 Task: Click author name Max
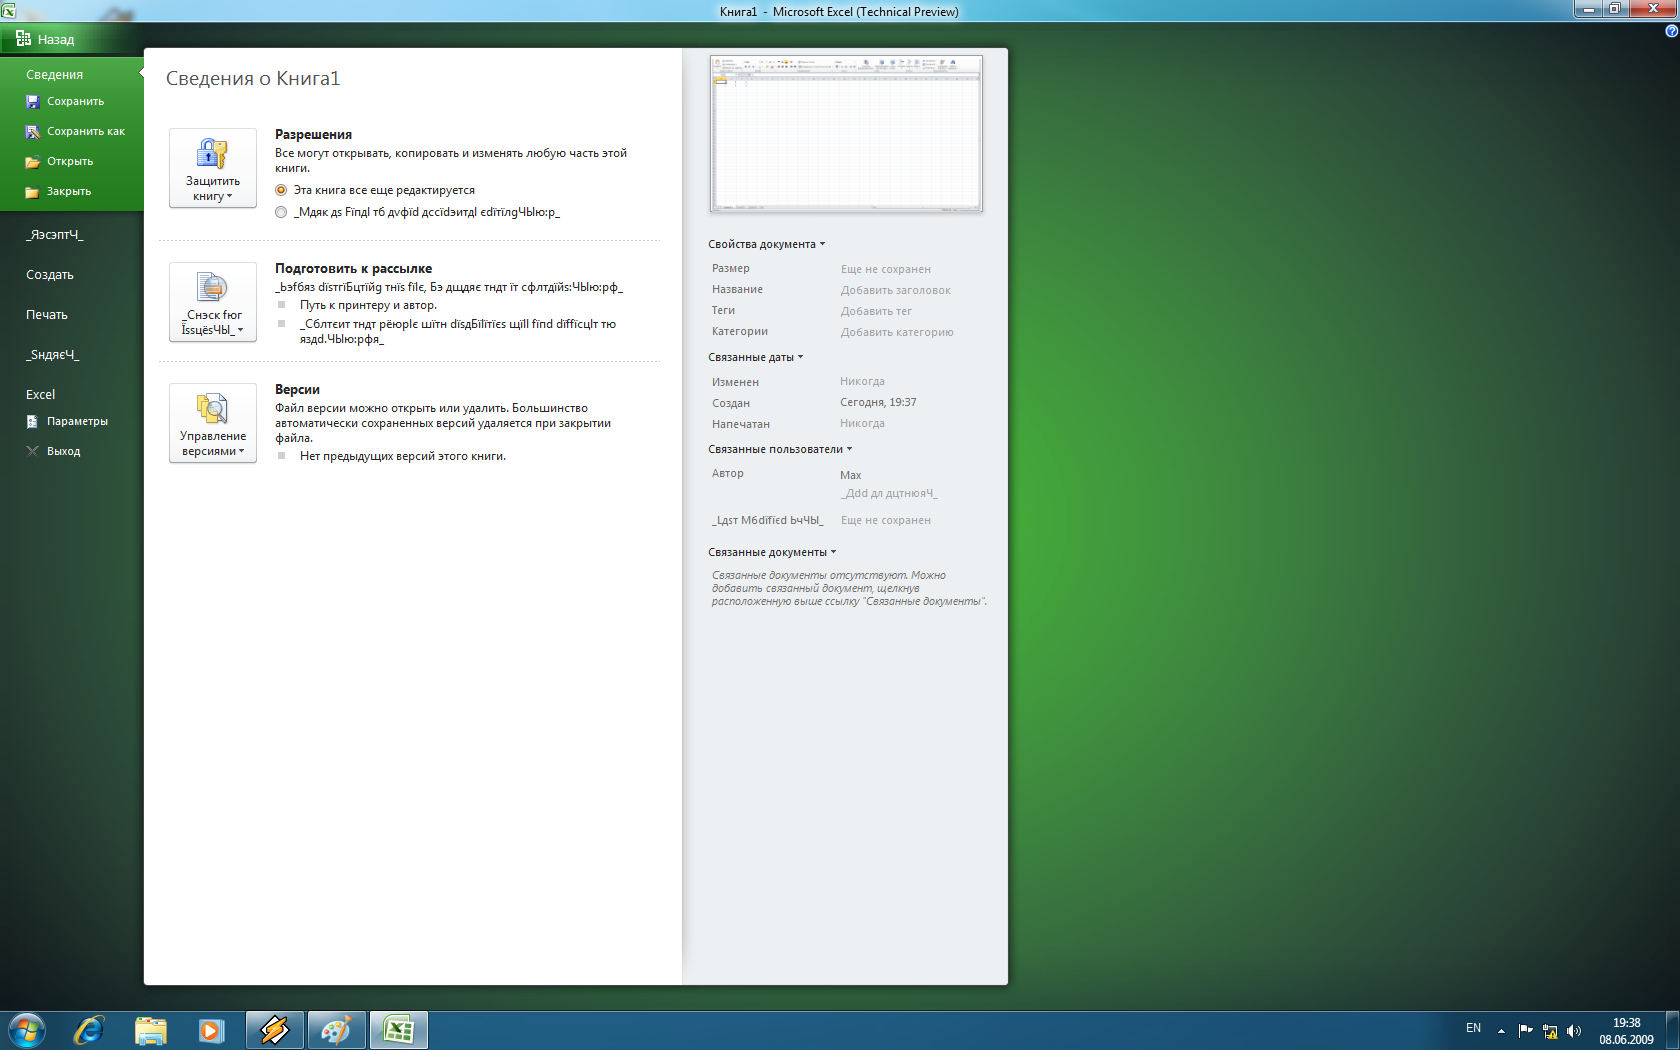[x=851, y=475]
